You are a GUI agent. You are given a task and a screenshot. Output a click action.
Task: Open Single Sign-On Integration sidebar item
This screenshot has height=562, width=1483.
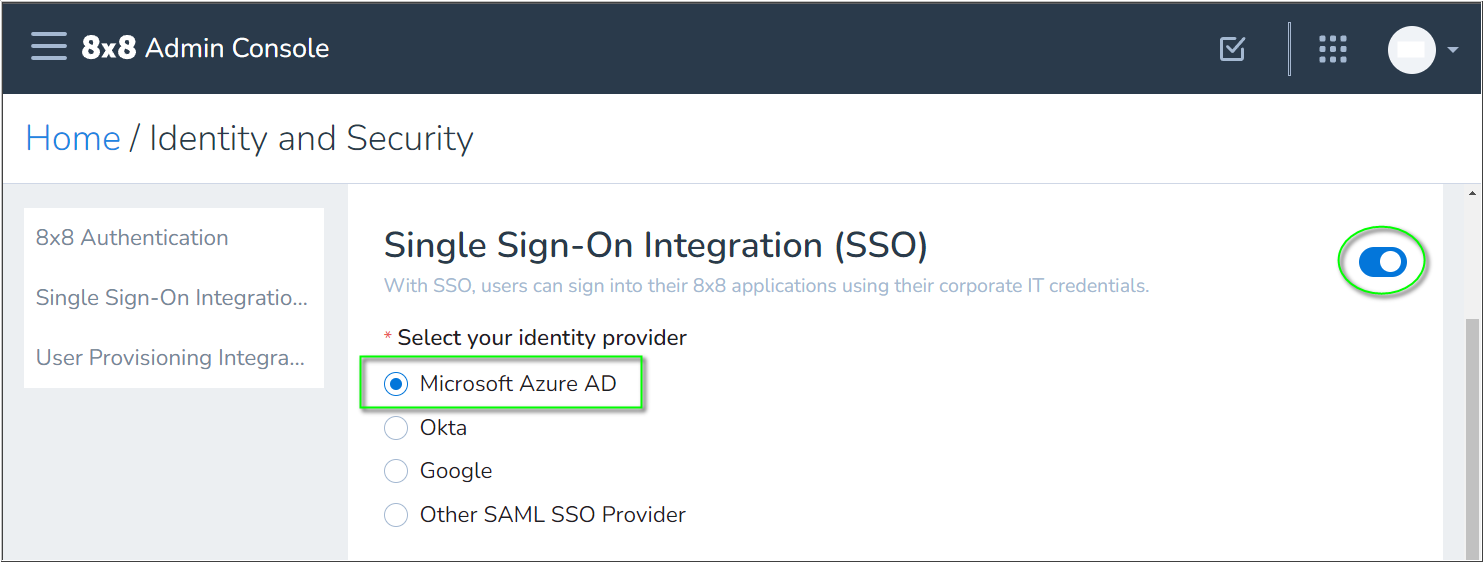coord(174,298)
